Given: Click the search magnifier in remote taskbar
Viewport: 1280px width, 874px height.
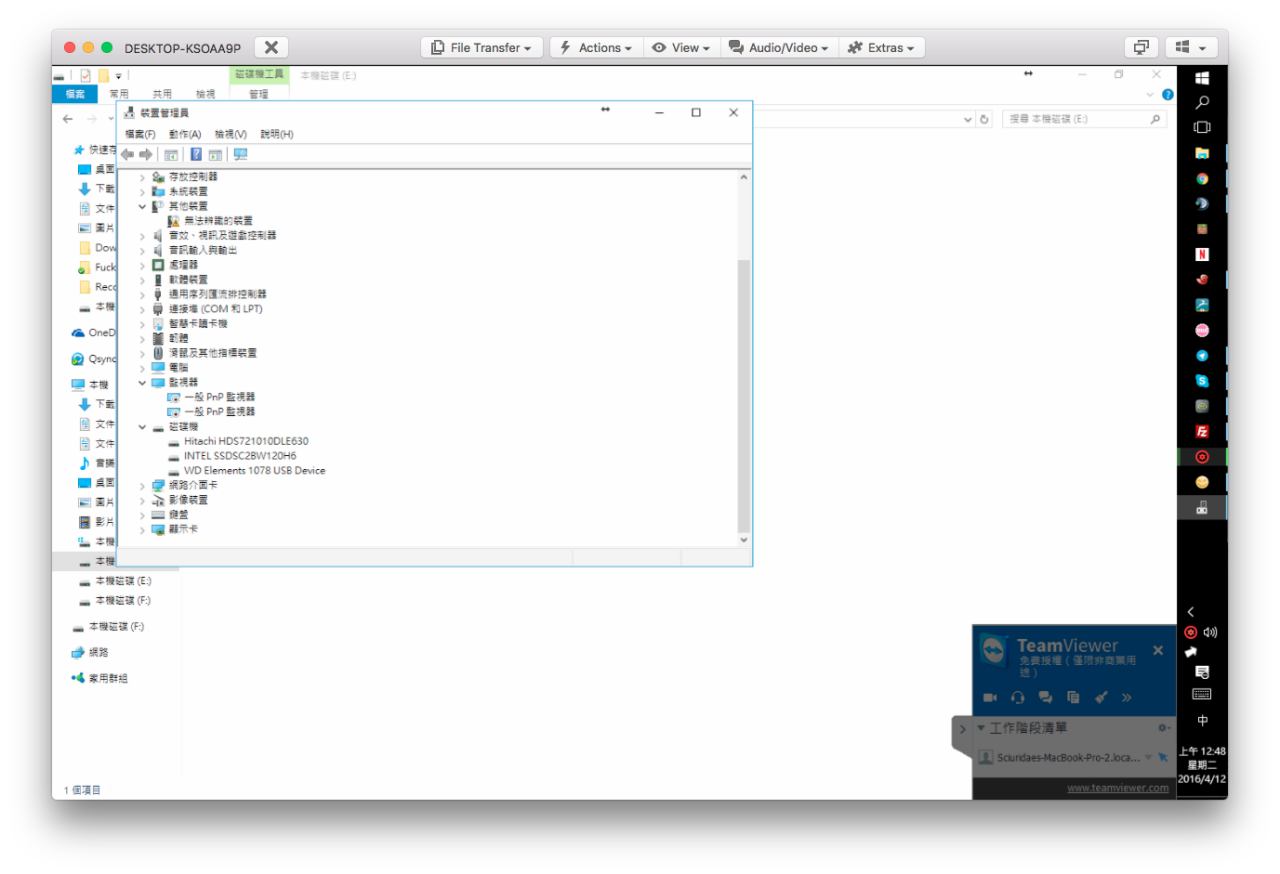Looking at the screenshot, I should click(x=1203, y=101).
